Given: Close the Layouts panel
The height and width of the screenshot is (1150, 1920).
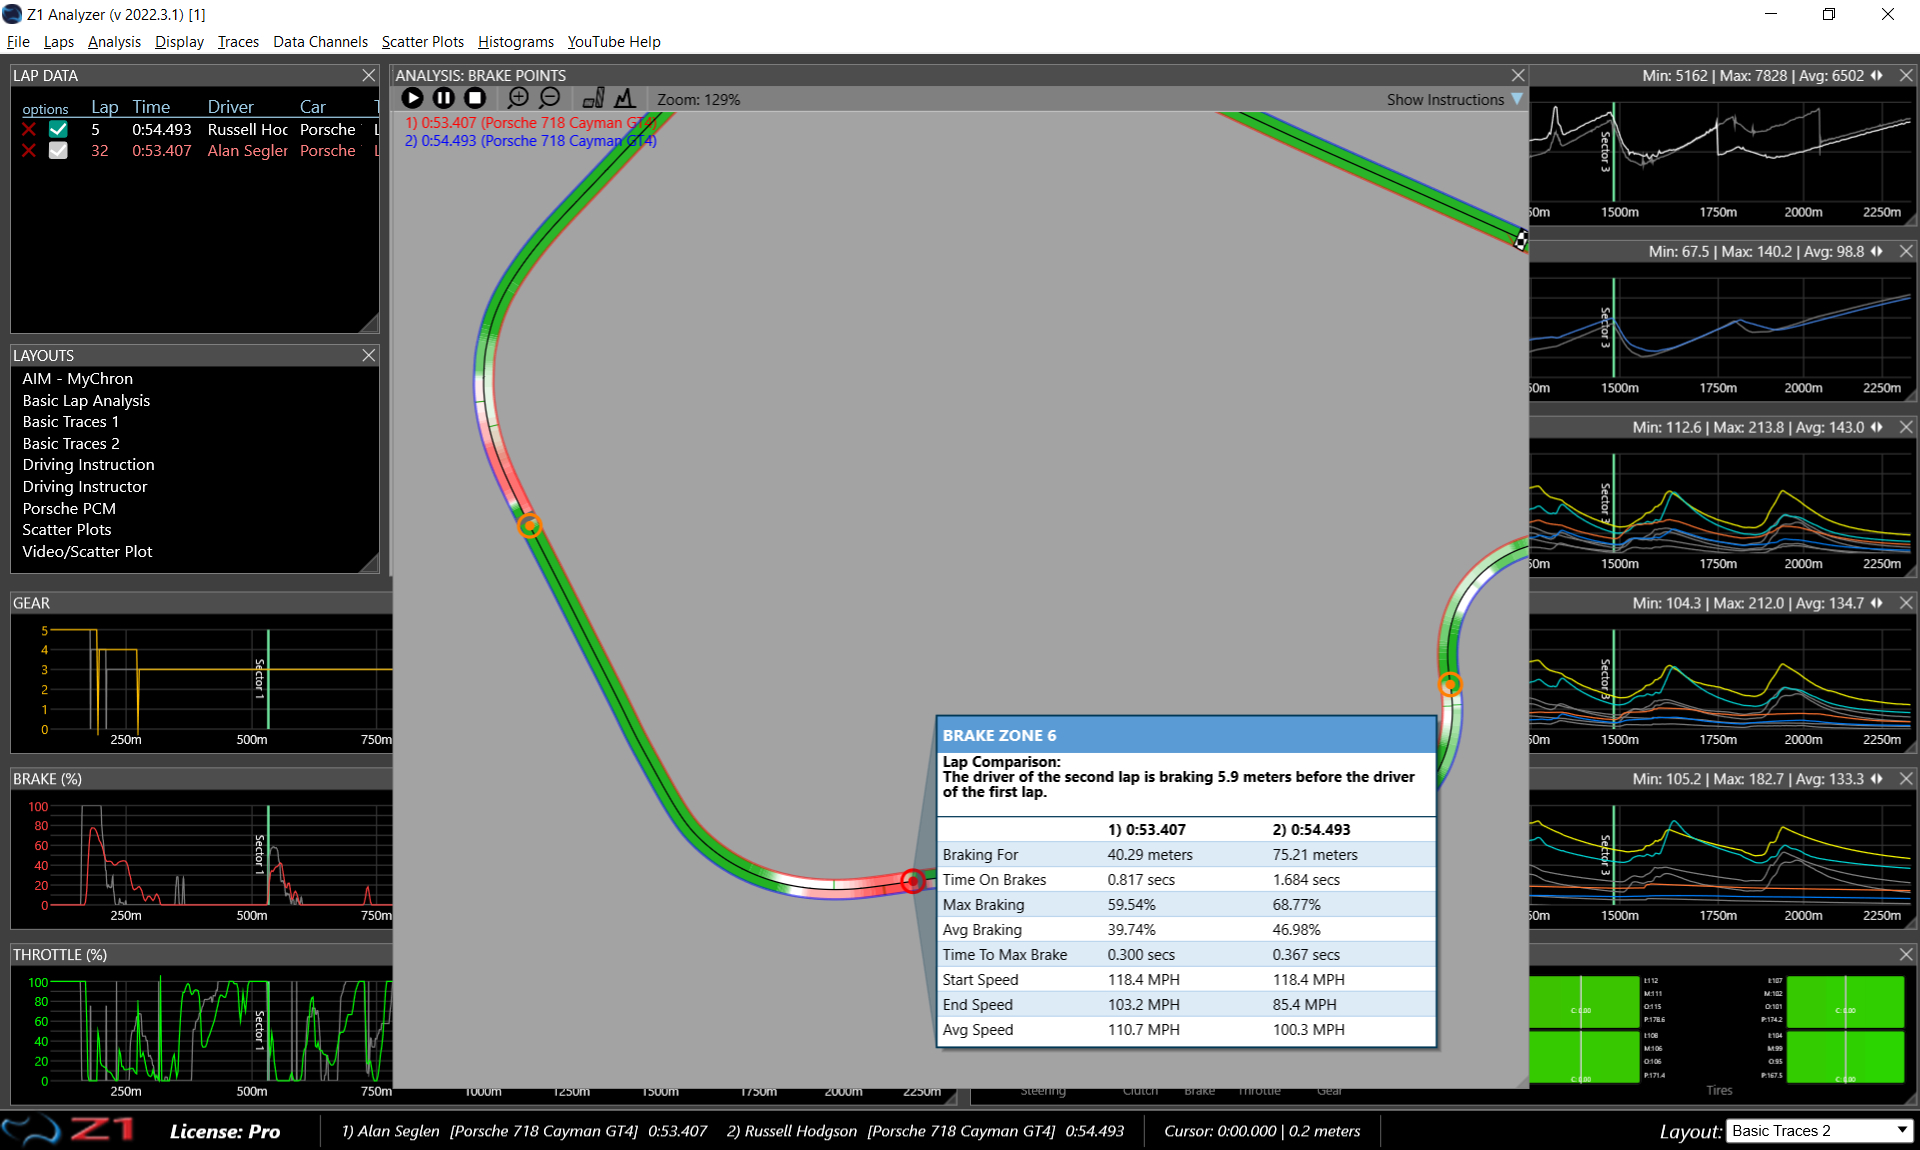Looking at the screenshot, I should pyautogui.click(x=369, y=355).
